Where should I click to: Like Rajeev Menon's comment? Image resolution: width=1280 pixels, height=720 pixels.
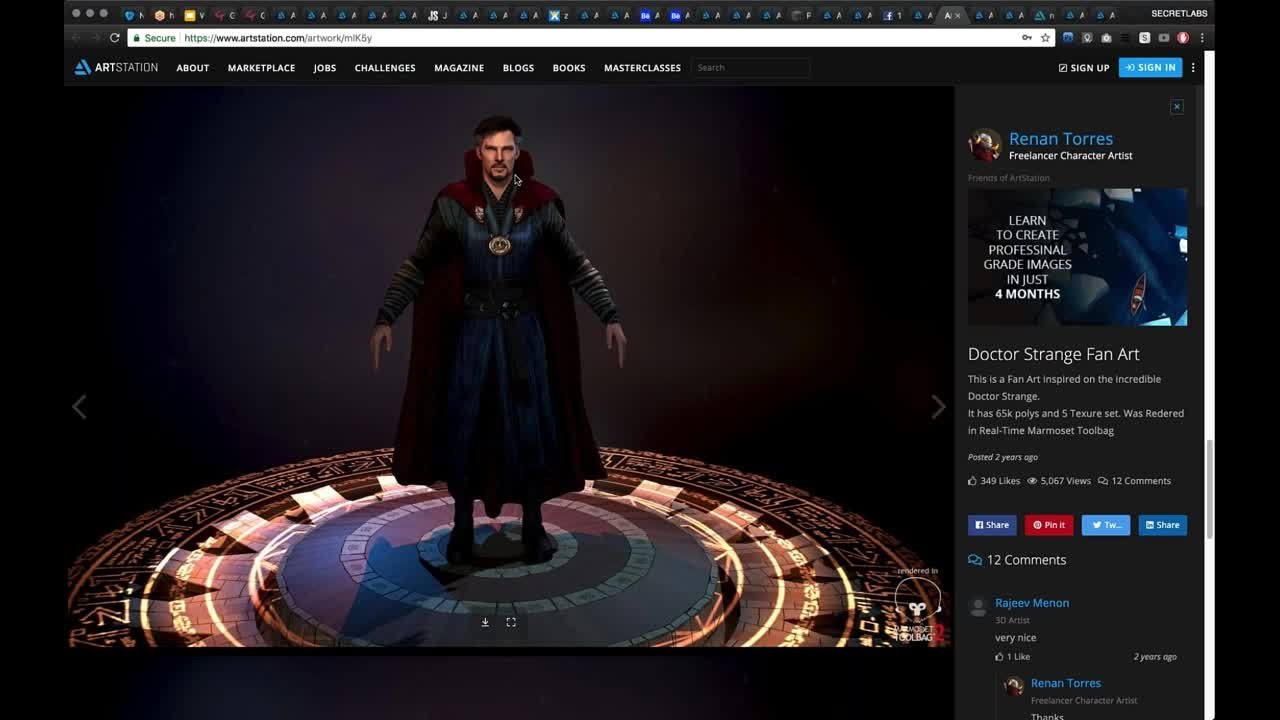[x=1012, y=657]
